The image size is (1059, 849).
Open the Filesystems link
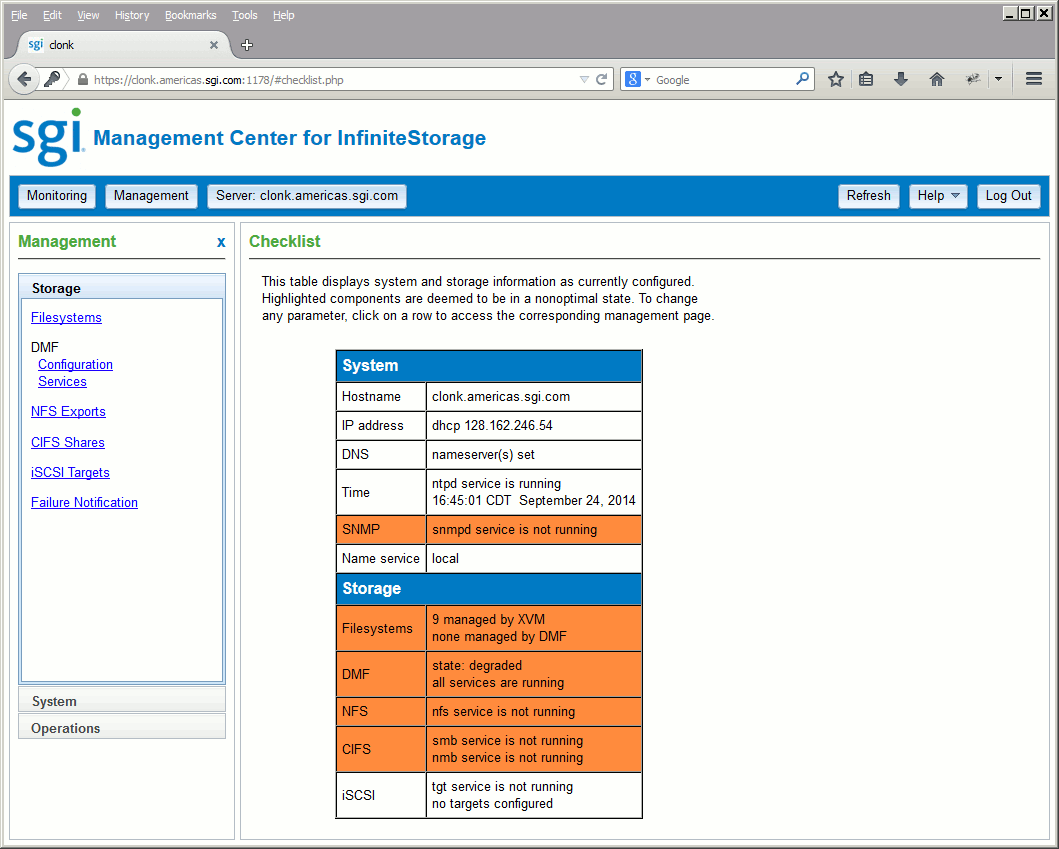pos(66,317)
